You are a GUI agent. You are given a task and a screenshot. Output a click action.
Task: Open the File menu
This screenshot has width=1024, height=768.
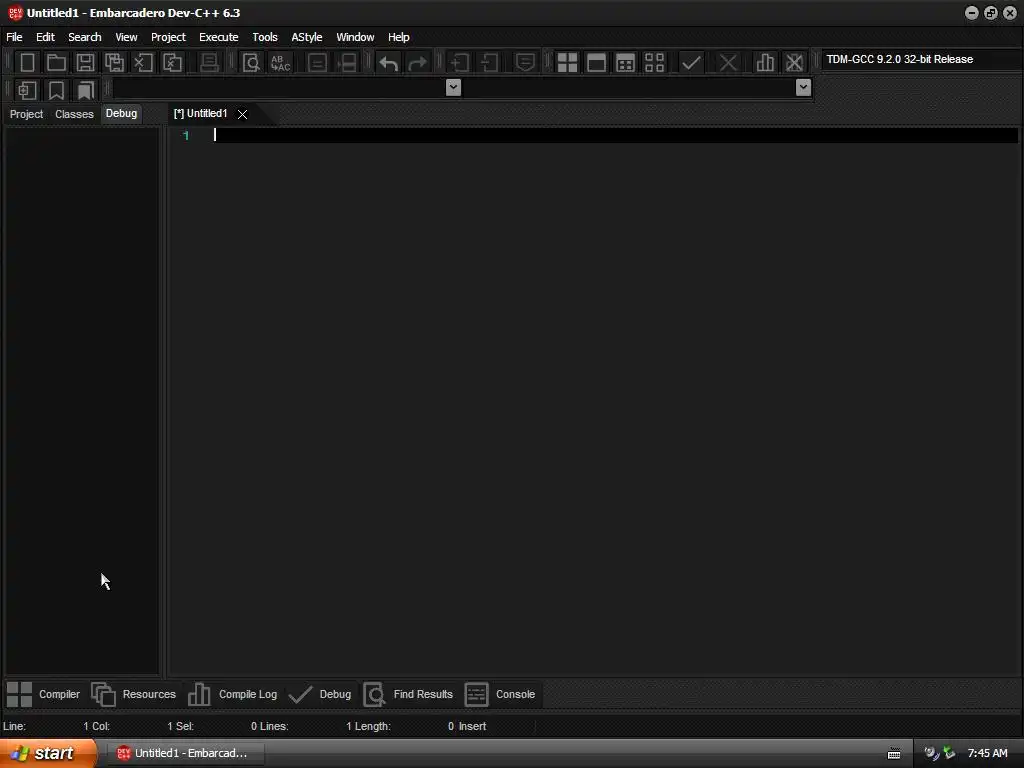tap(14, 37)
